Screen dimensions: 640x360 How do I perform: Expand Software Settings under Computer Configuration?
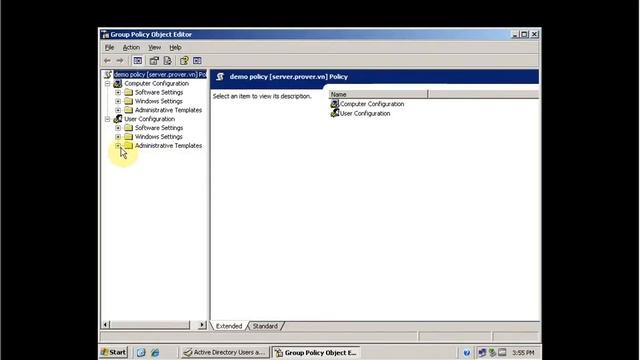pos(118,92)
